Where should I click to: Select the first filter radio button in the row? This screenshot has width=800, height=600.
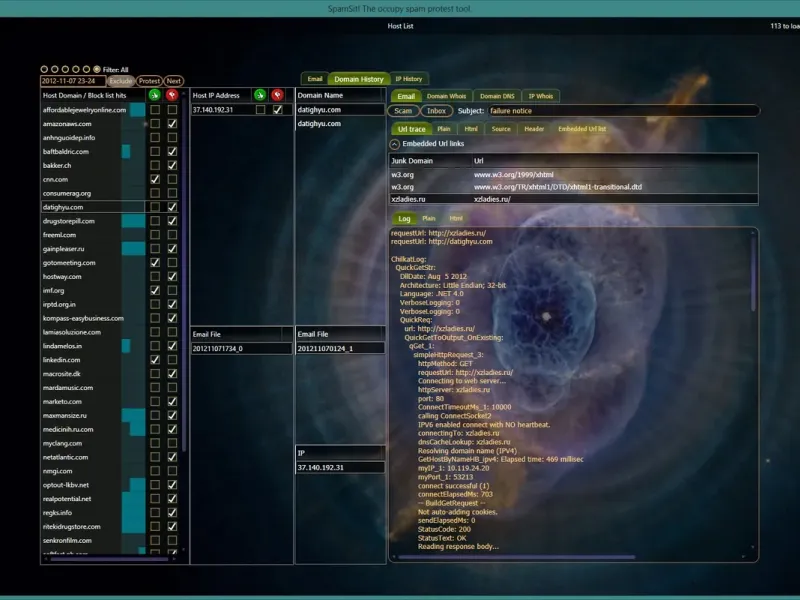(x=44, y=69)
